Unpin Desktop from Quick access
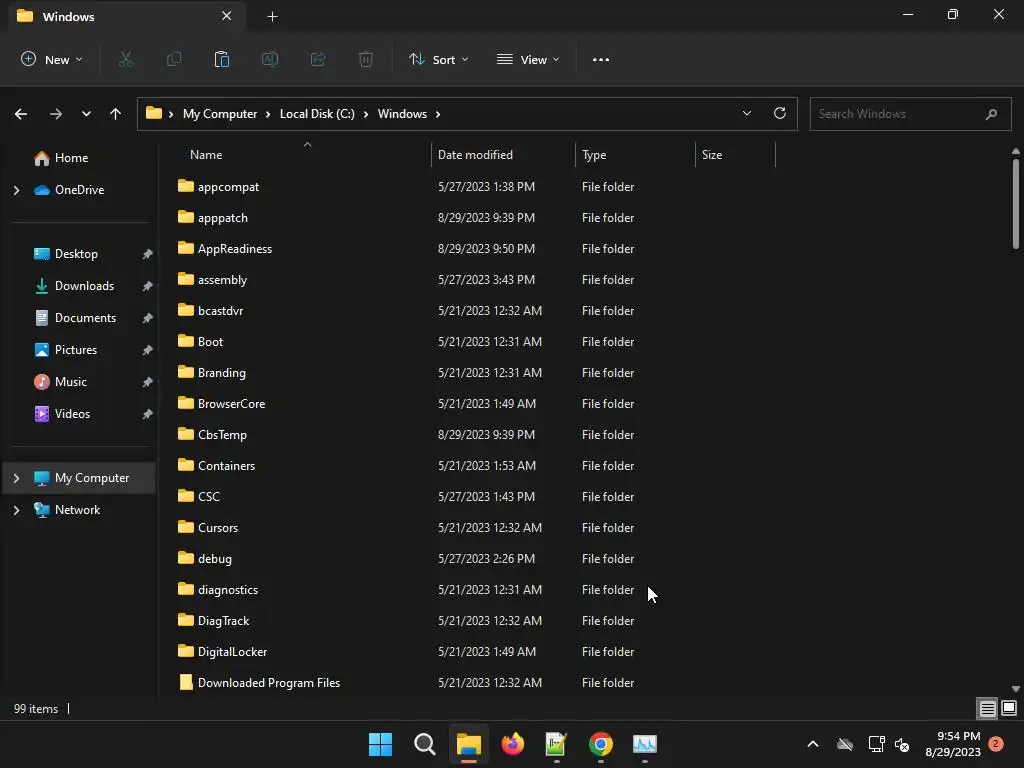The height and width of the screenshot is (768, 1024). [x=148, y=254]
